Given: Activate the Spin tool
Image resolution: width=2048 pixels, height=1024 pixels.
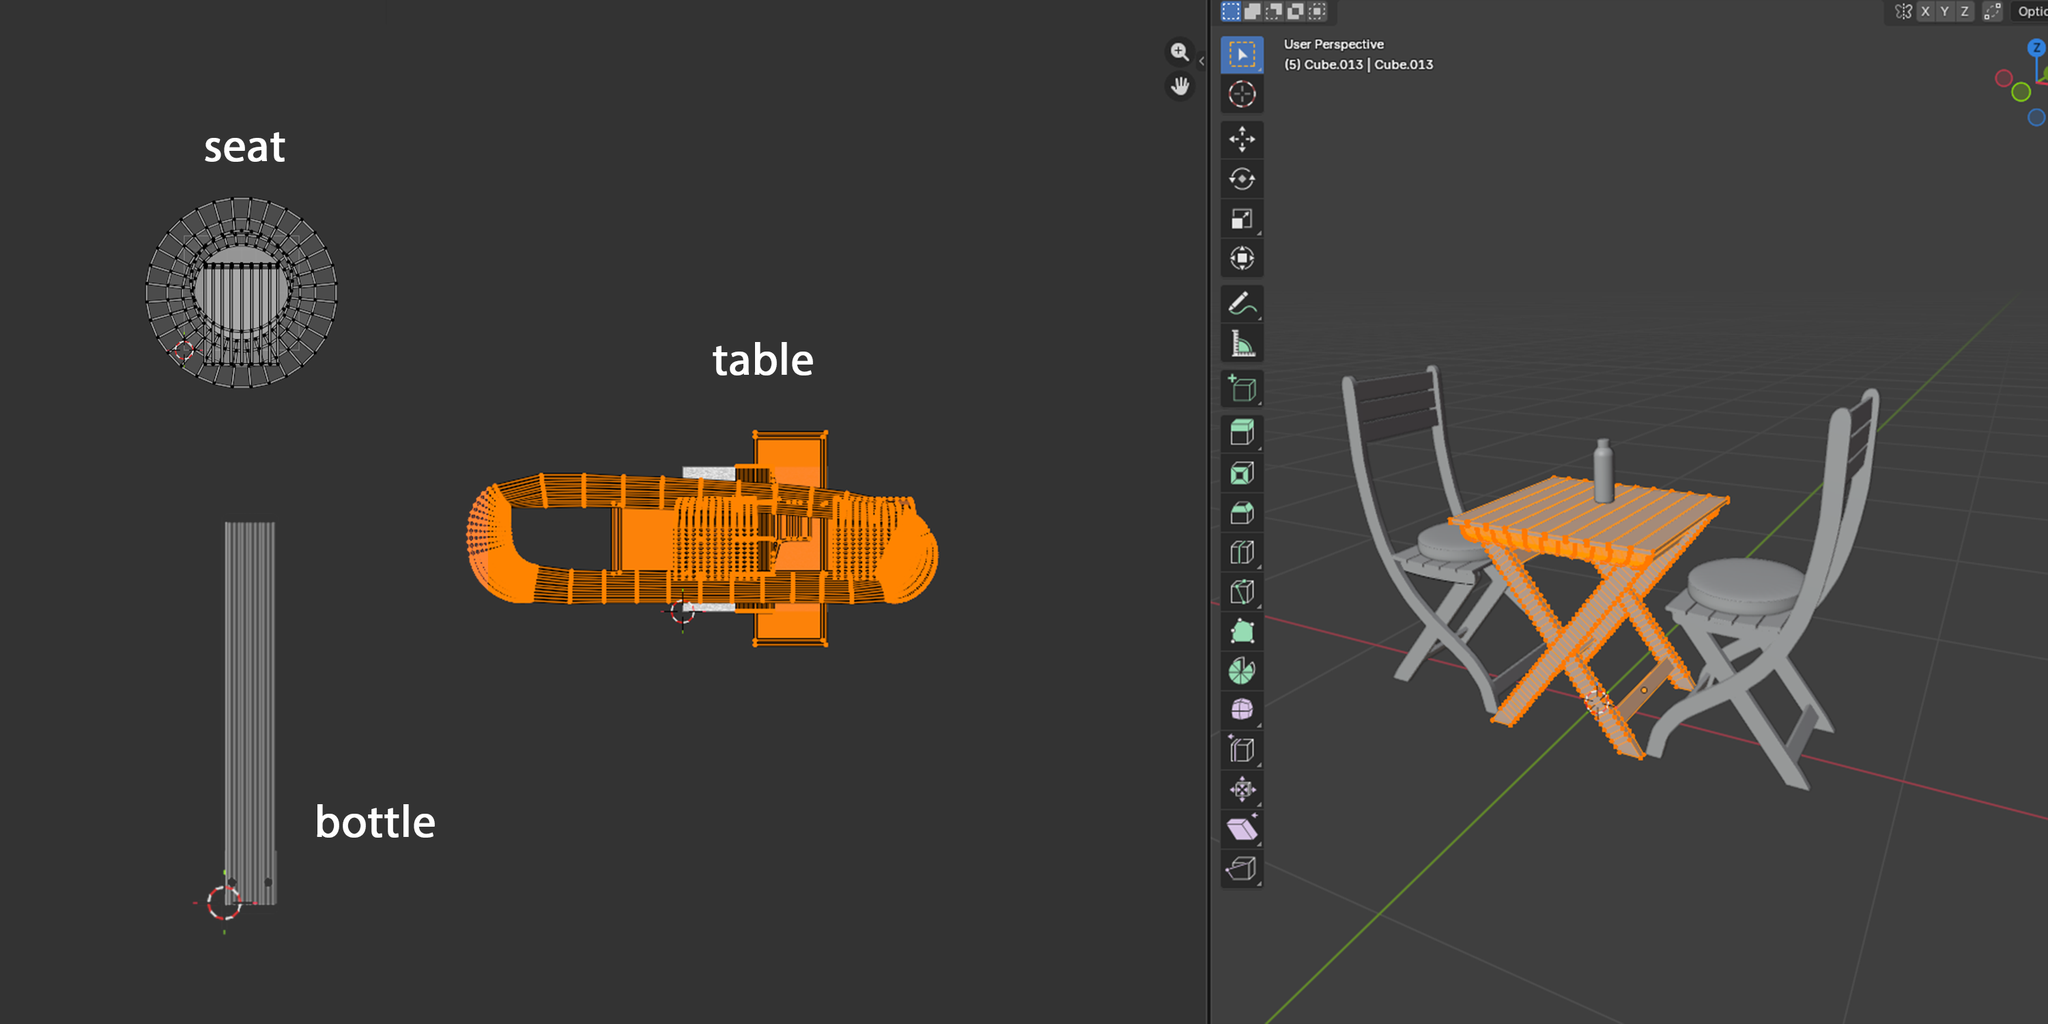Looking at the screenshot, I should pos(1242,671).
